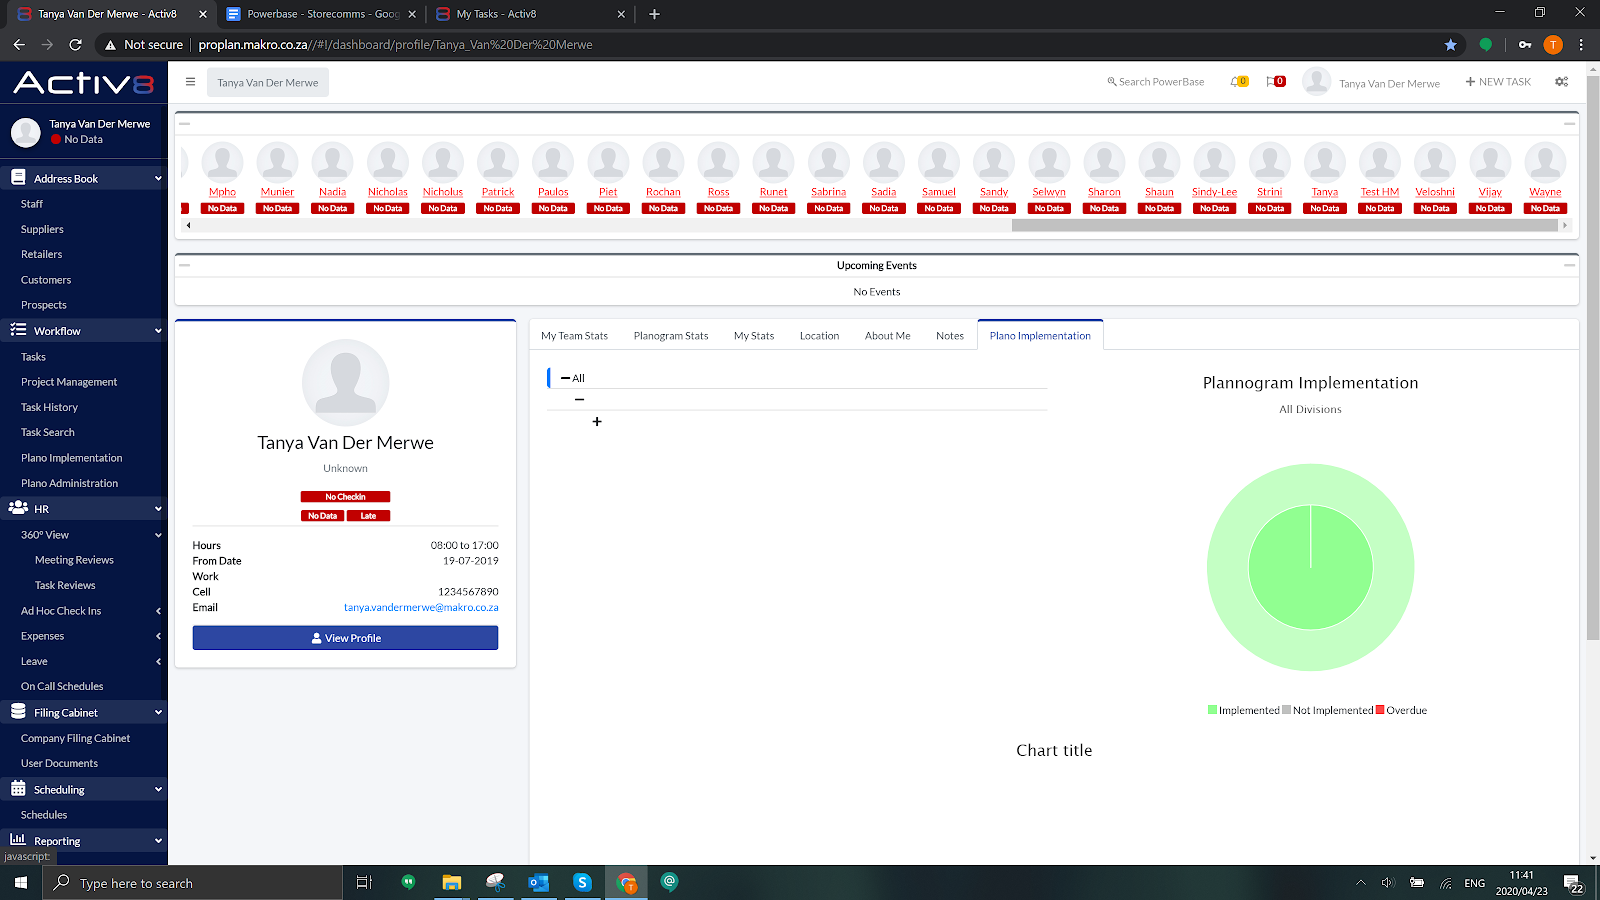Image resolution: width=1600 pixels, height=900 pixels.
Task: Click the Windows taskbar search box
Action: coord(193,883)
